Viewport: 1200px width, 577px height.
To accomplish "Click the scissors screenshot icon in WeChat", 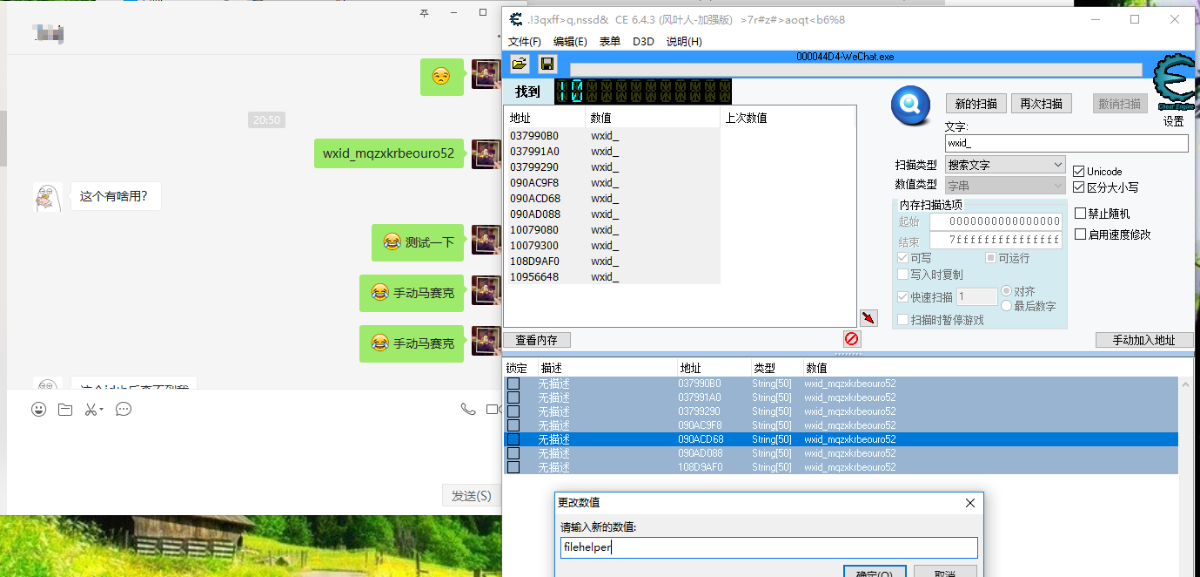I will tap(90, 409).
